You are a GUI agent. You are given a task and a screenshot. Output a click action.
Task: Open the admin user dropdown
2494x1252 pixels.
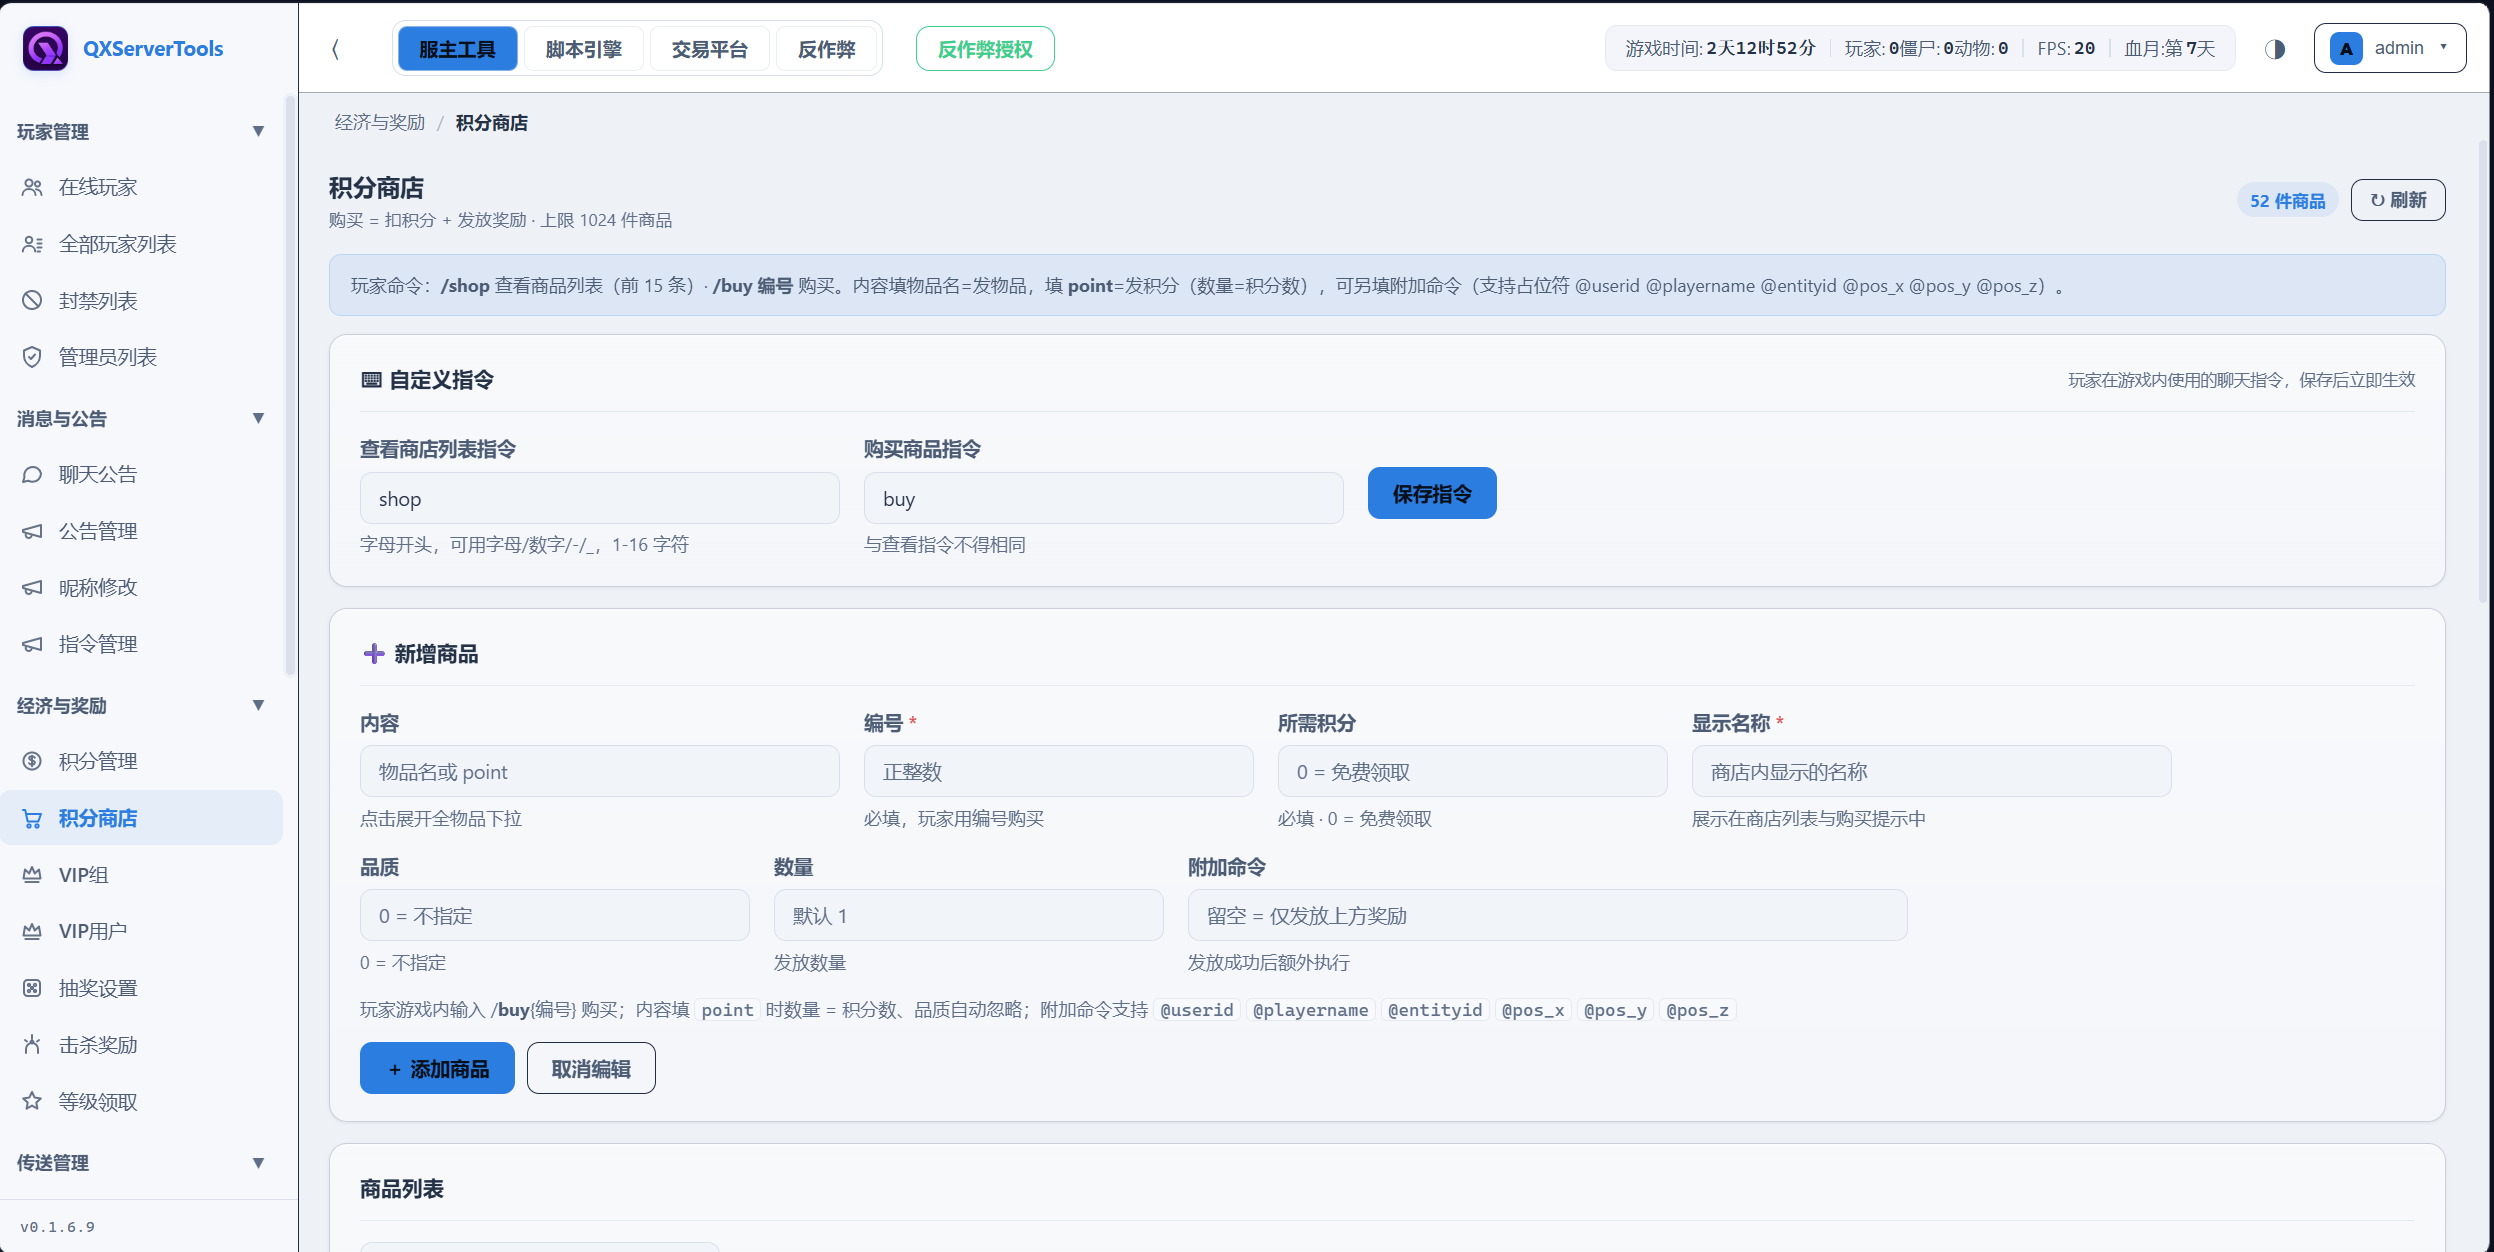[2390, 48]
